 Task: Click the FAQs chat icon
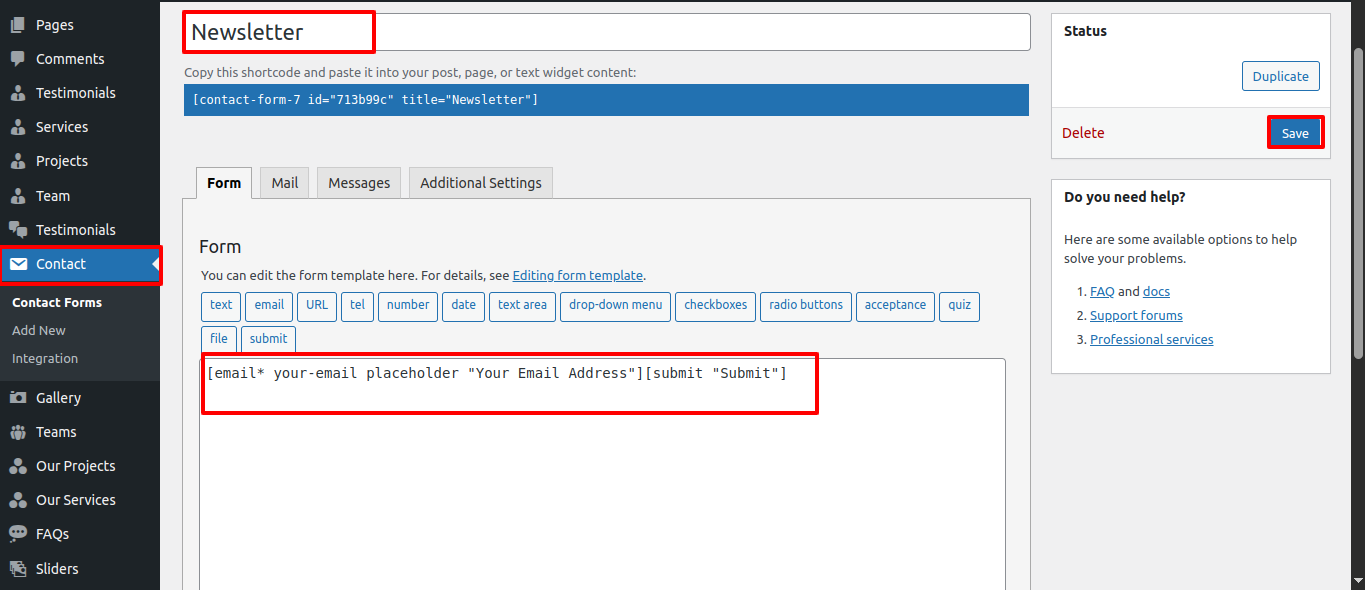[x=18, y=534]
